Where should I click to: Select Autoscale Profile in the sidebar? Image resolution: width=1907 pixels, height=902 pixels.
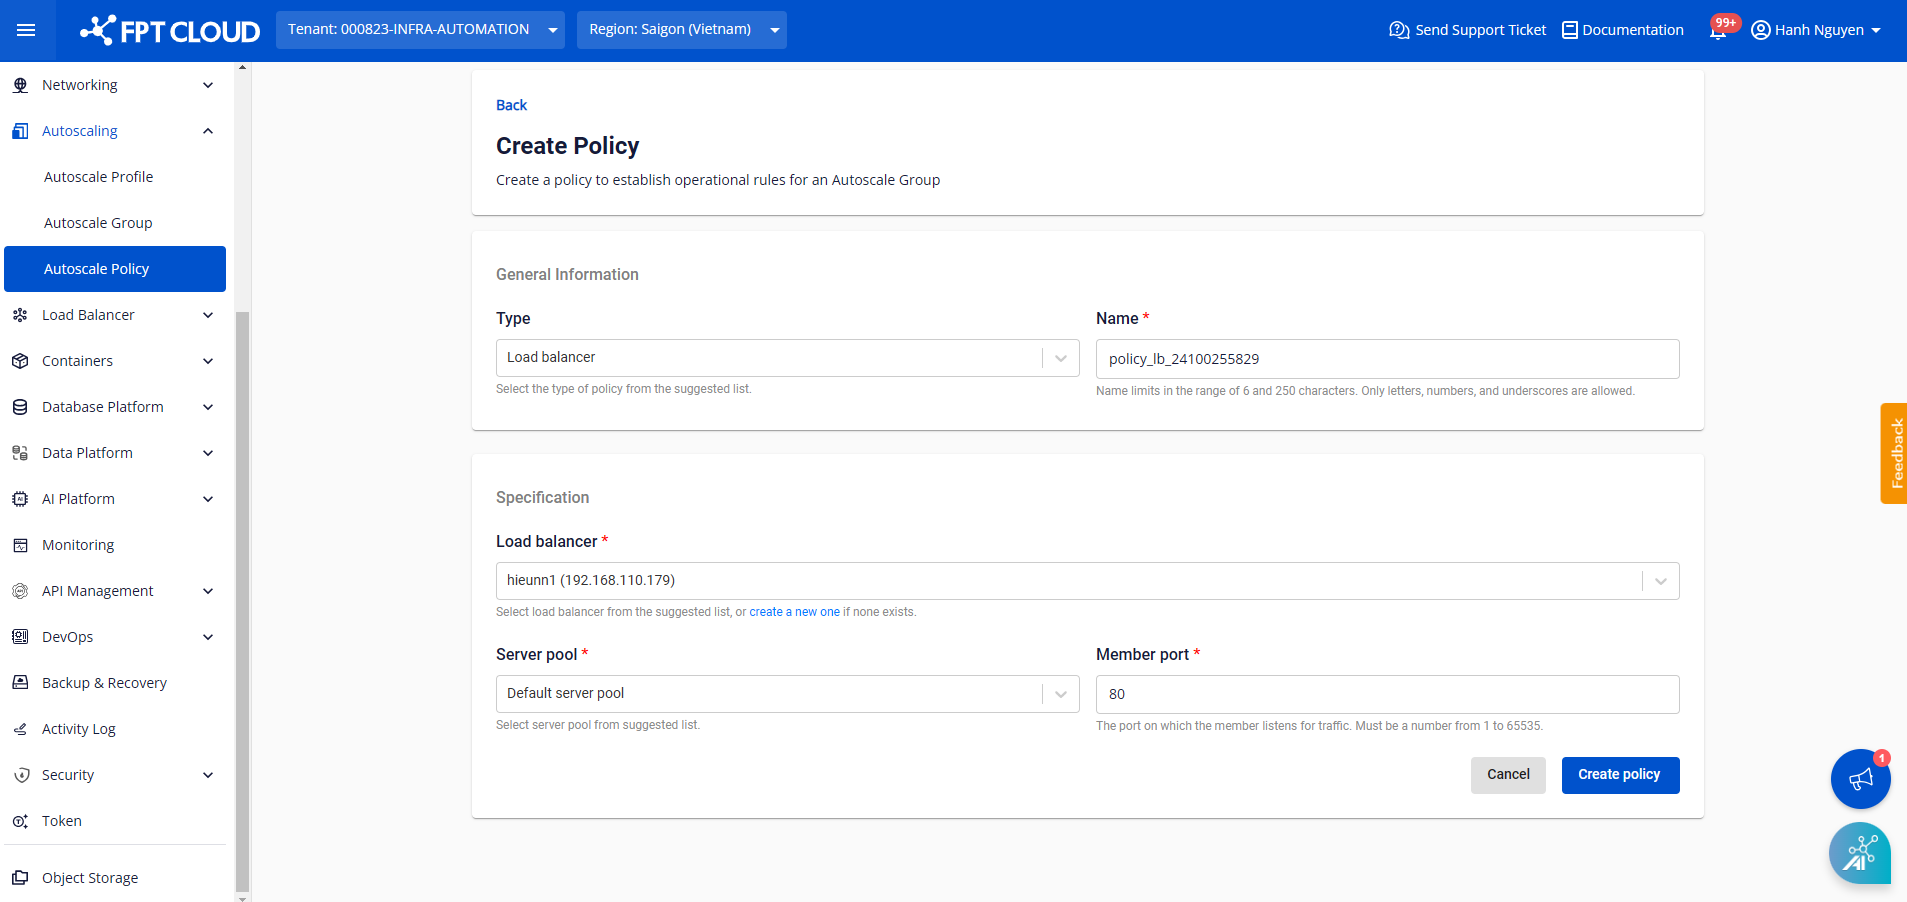(x=98, y=176)
